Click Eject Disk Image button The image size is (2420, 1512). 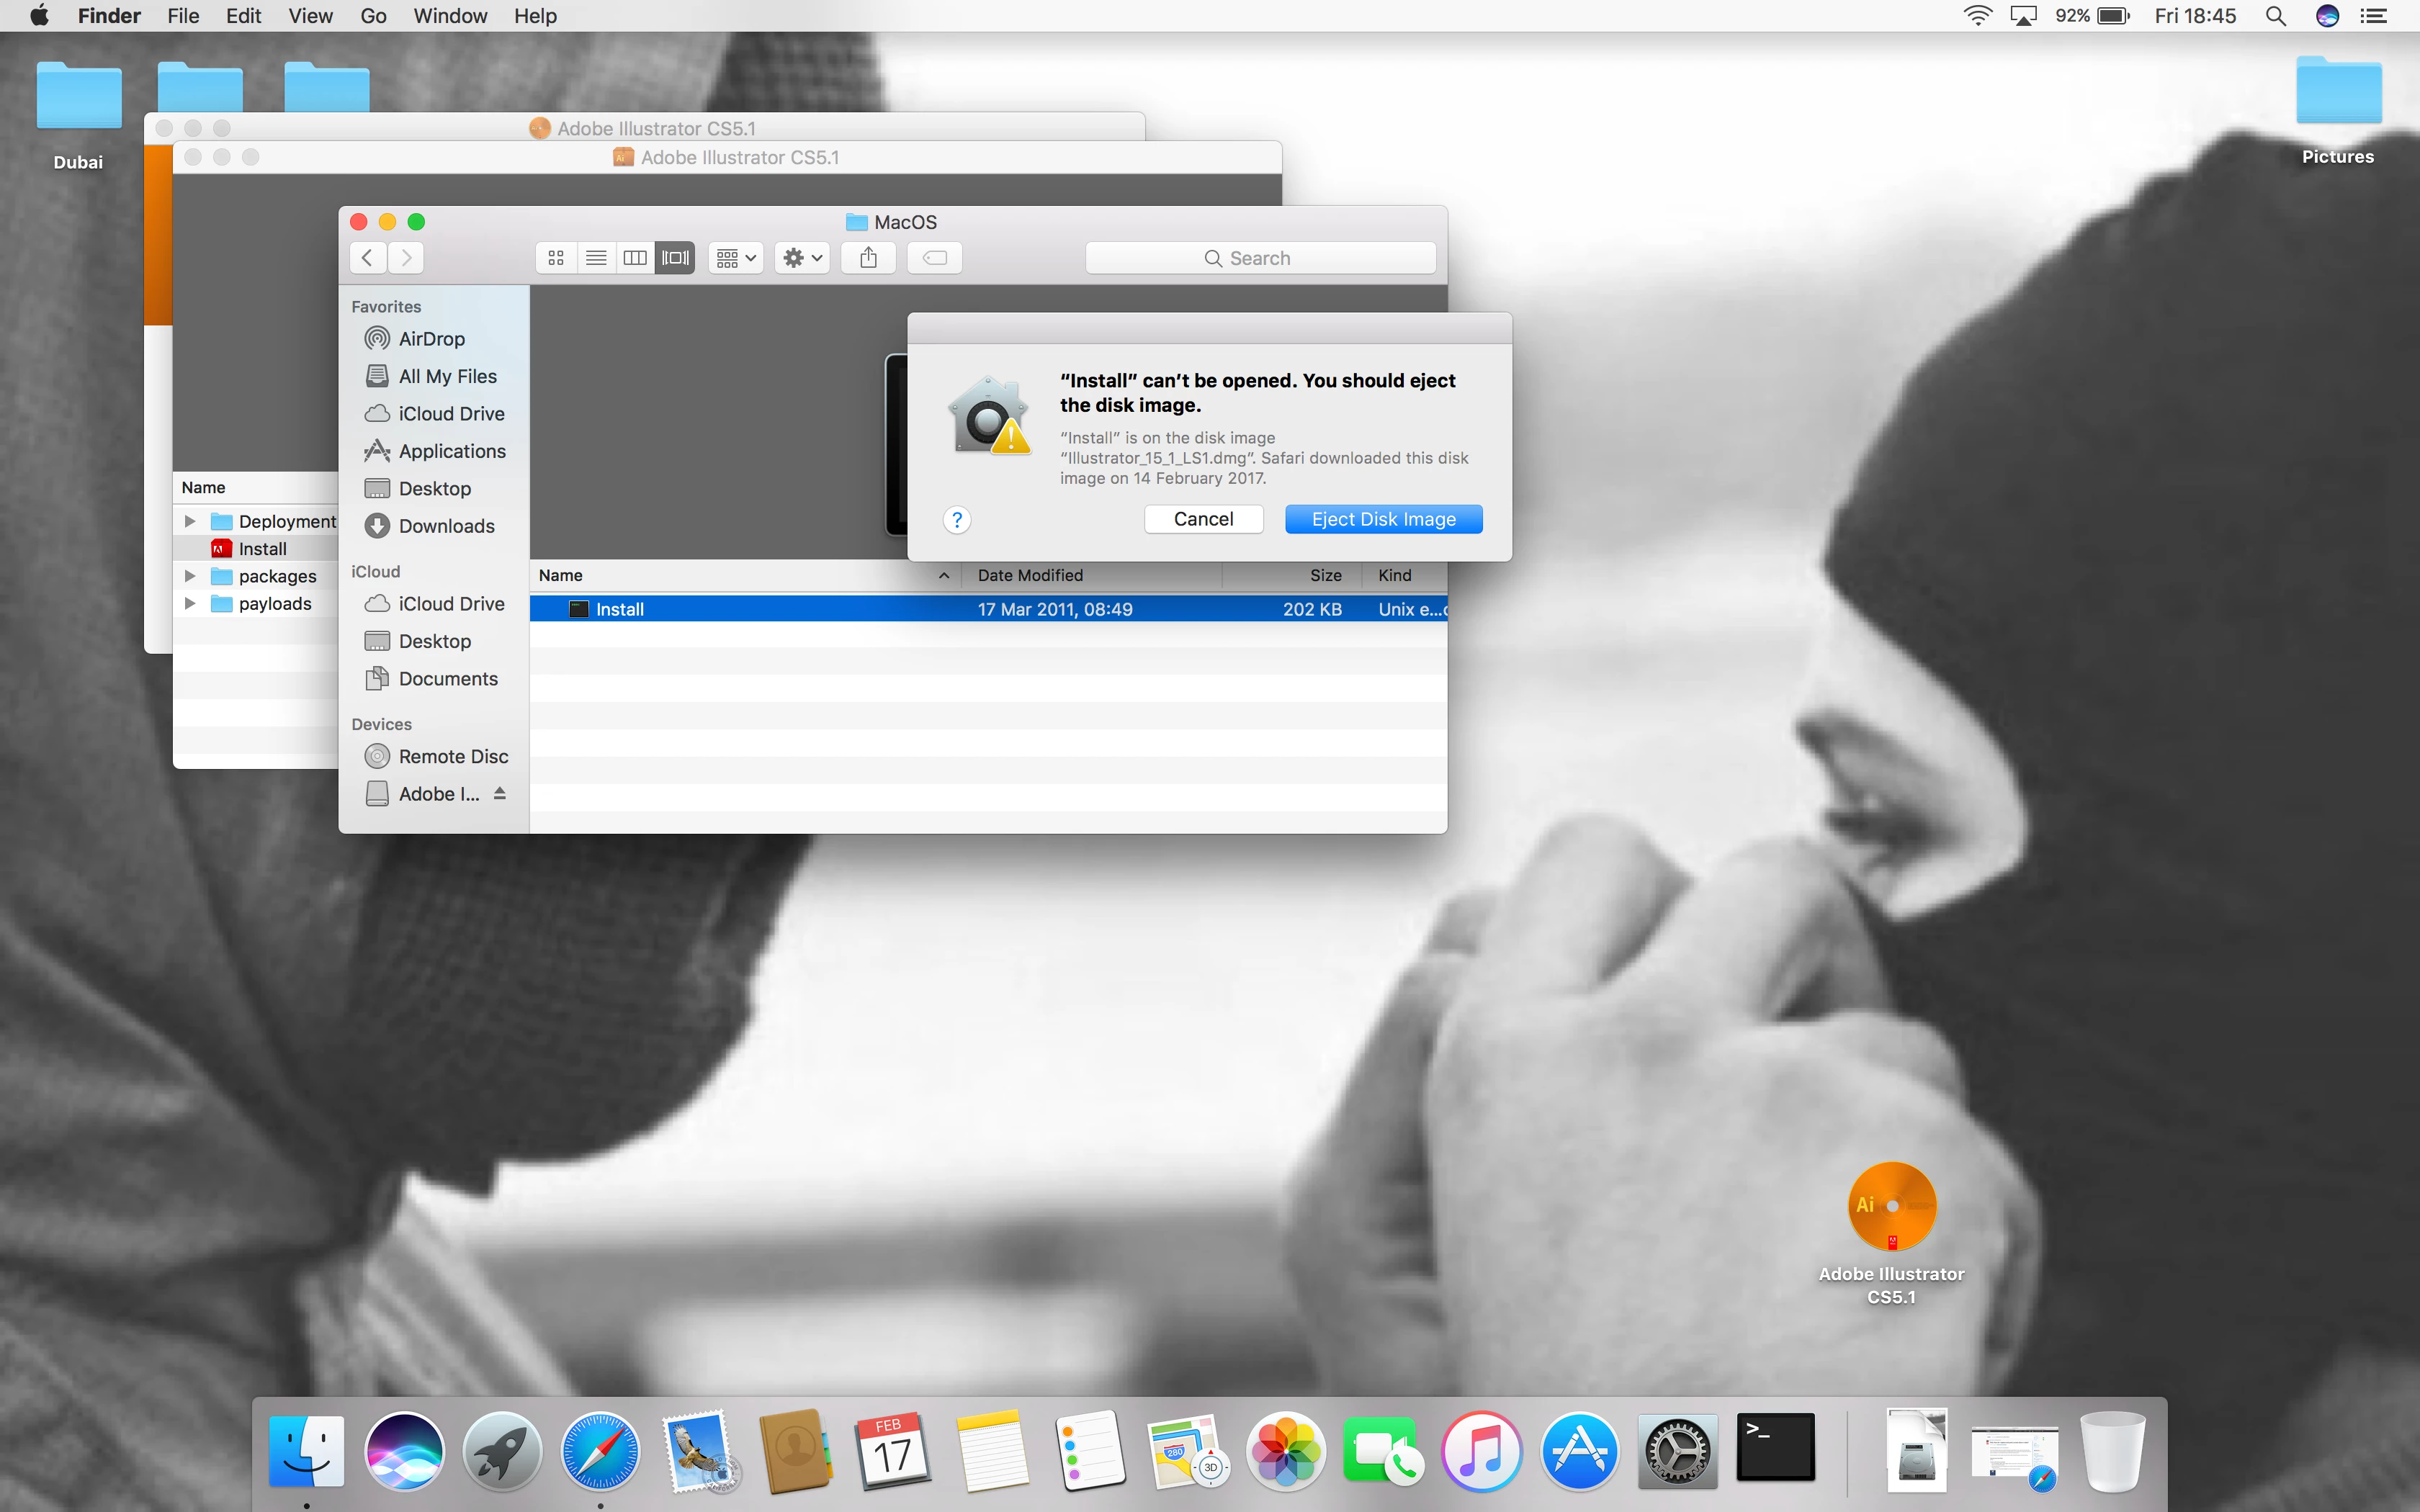click(1383, 519)
